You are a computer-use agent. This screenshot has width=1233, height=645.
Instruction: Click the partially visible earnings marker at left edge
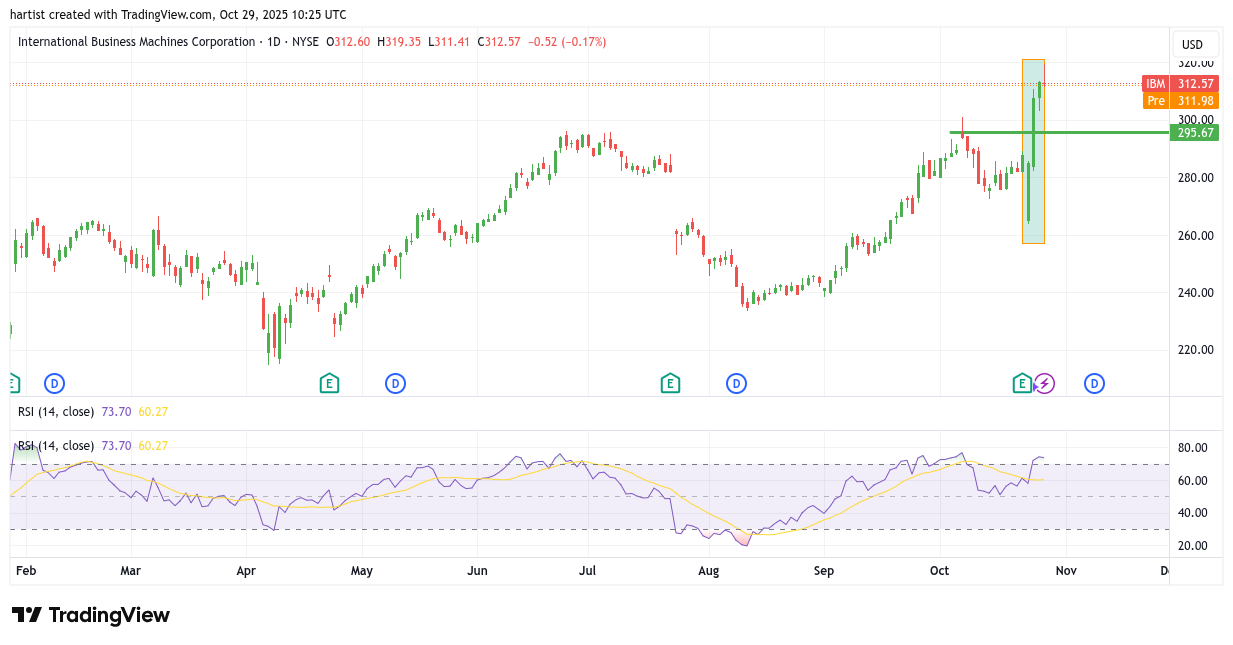click(12, 383)
